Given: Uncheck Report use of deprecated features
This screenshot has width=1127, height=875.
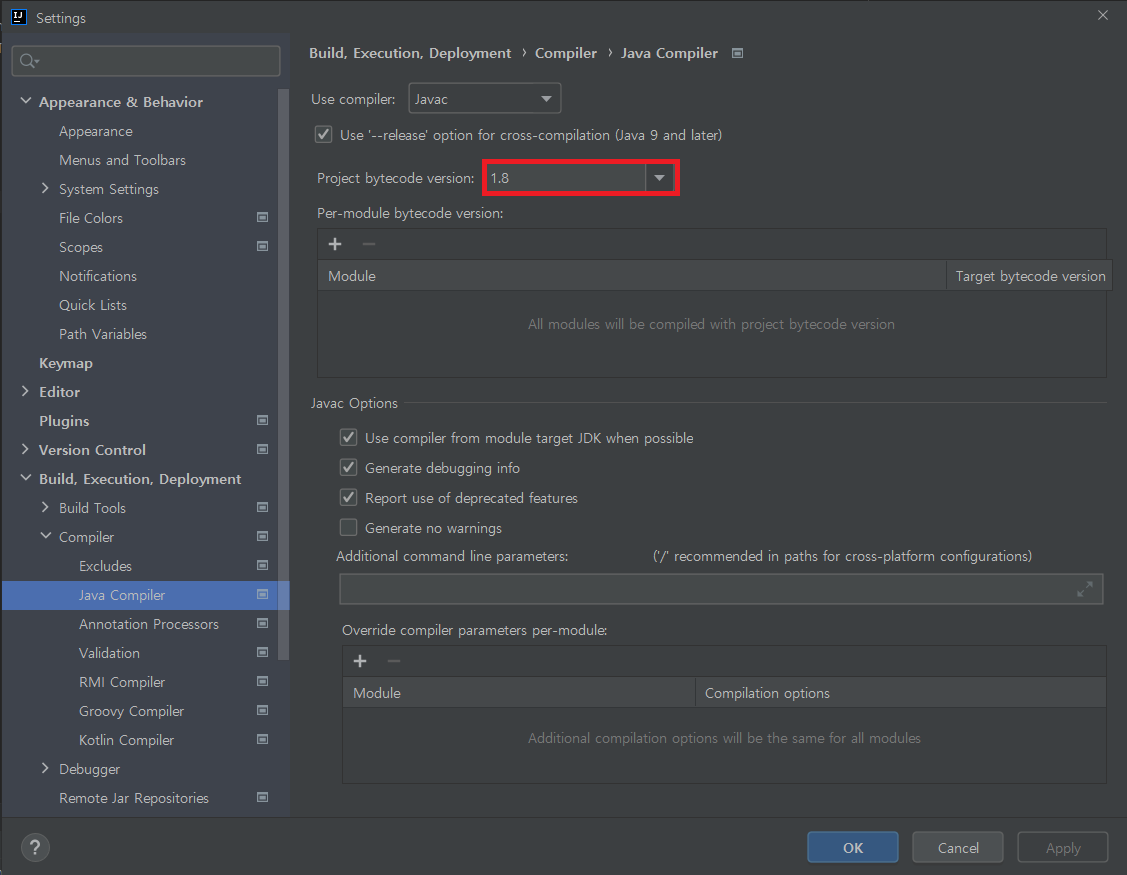Looking at the screenshot, I should pyautogui.click(x=349, y=498).
